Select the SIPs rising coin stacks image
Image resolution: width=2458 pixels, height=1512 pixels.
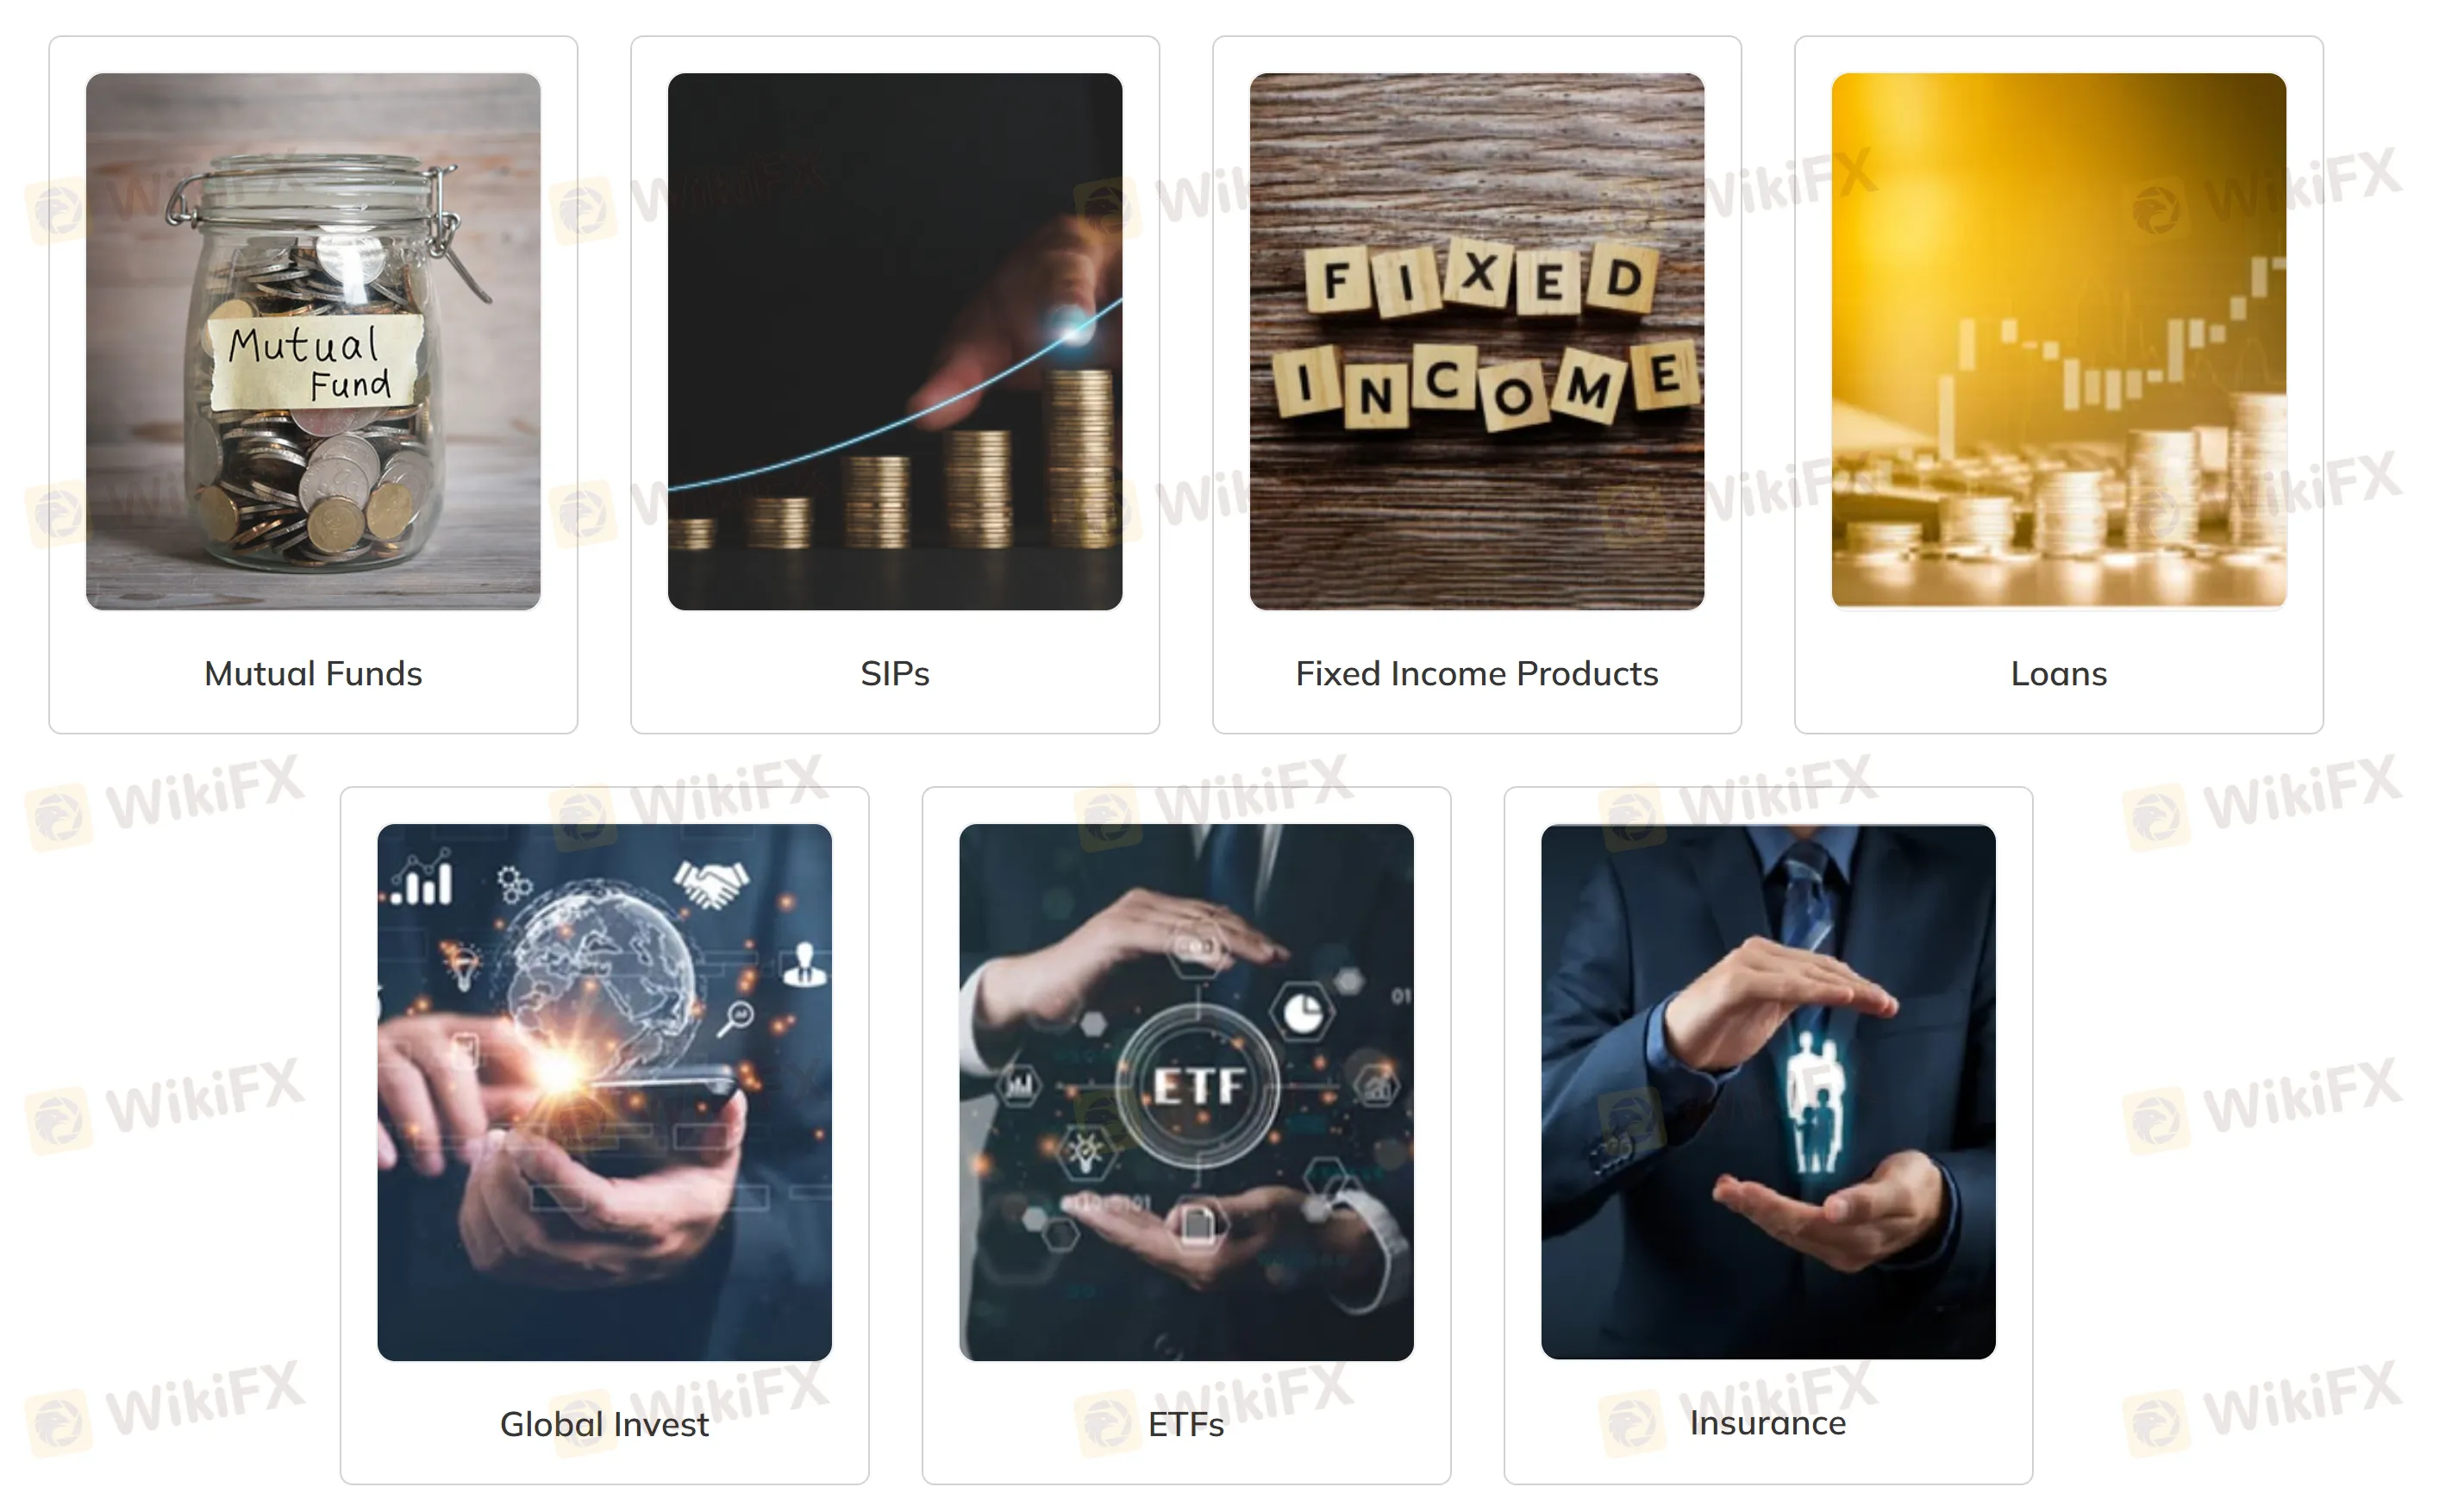(895, 341)
